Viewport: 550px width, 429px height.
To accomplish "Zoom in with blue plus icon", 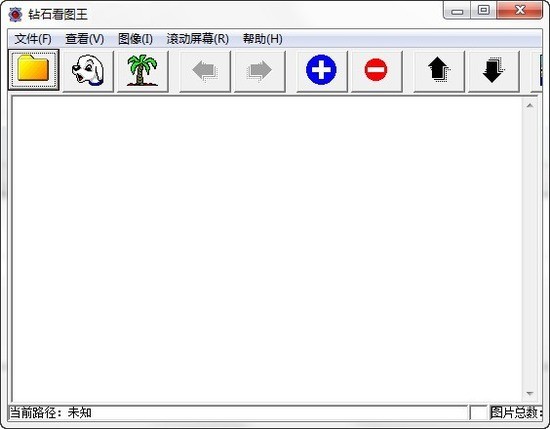I will coord(322,71).
